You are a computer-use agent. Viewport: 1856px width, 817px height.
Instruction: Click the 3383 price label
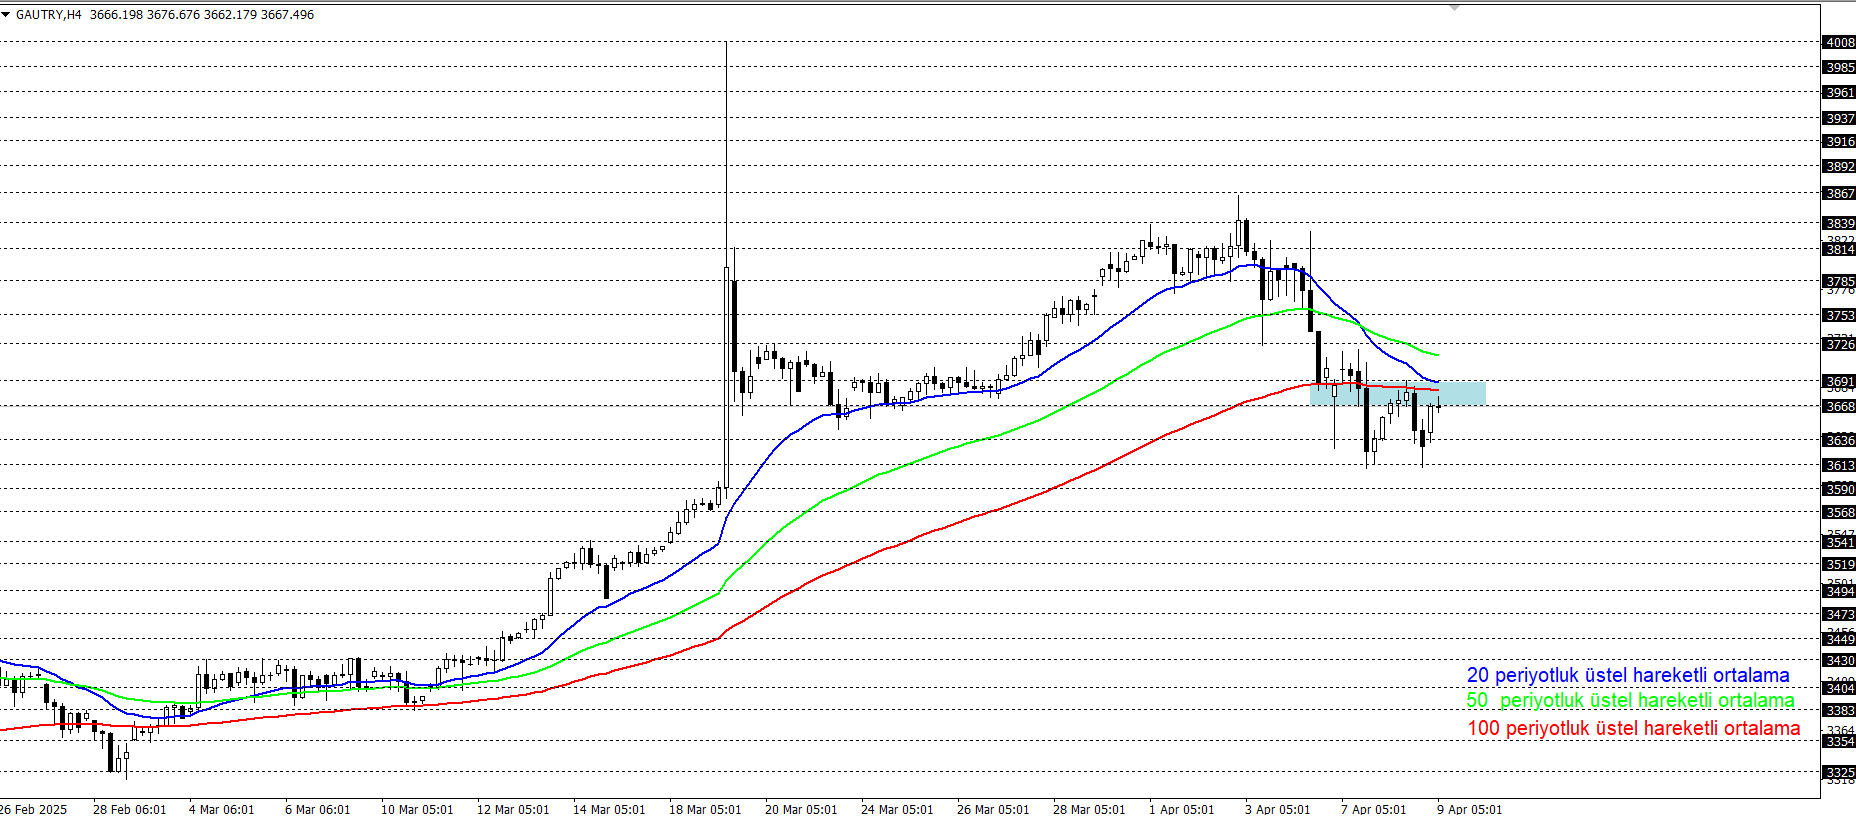(1840, 710)
